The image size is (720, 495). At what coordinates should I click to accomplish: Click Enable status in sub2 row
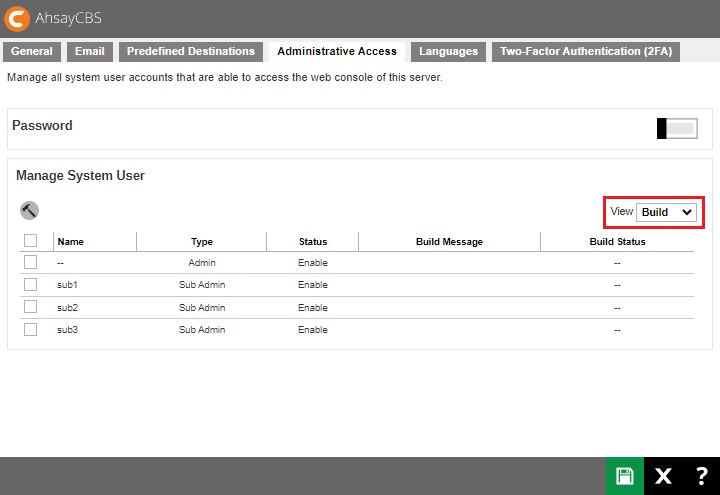[x=313, y=308]
